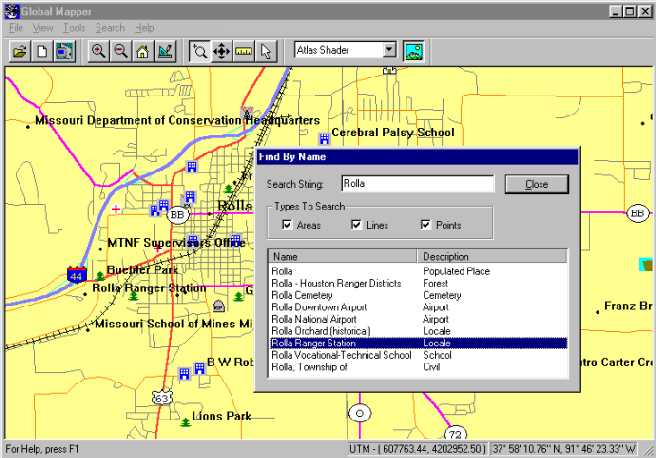
Task: Select Rolla - Houston Ranger Districts row
Action: [418, 283]
